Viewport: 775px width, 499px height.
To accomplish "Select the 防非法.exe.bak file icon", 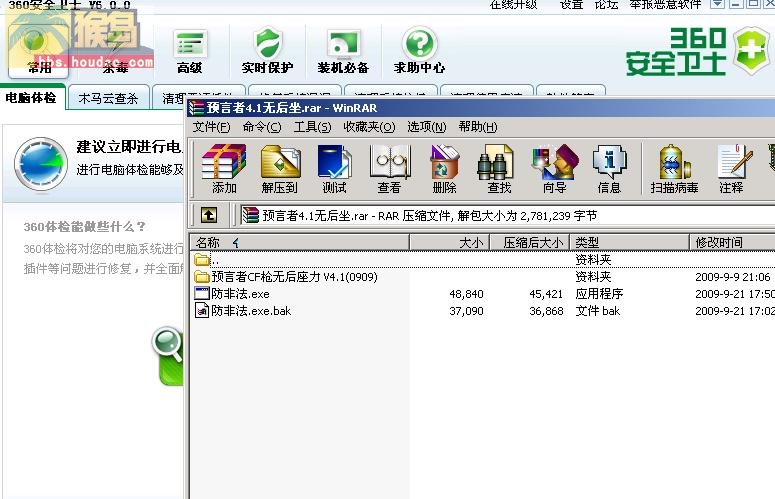I will (x=202, y=311).
